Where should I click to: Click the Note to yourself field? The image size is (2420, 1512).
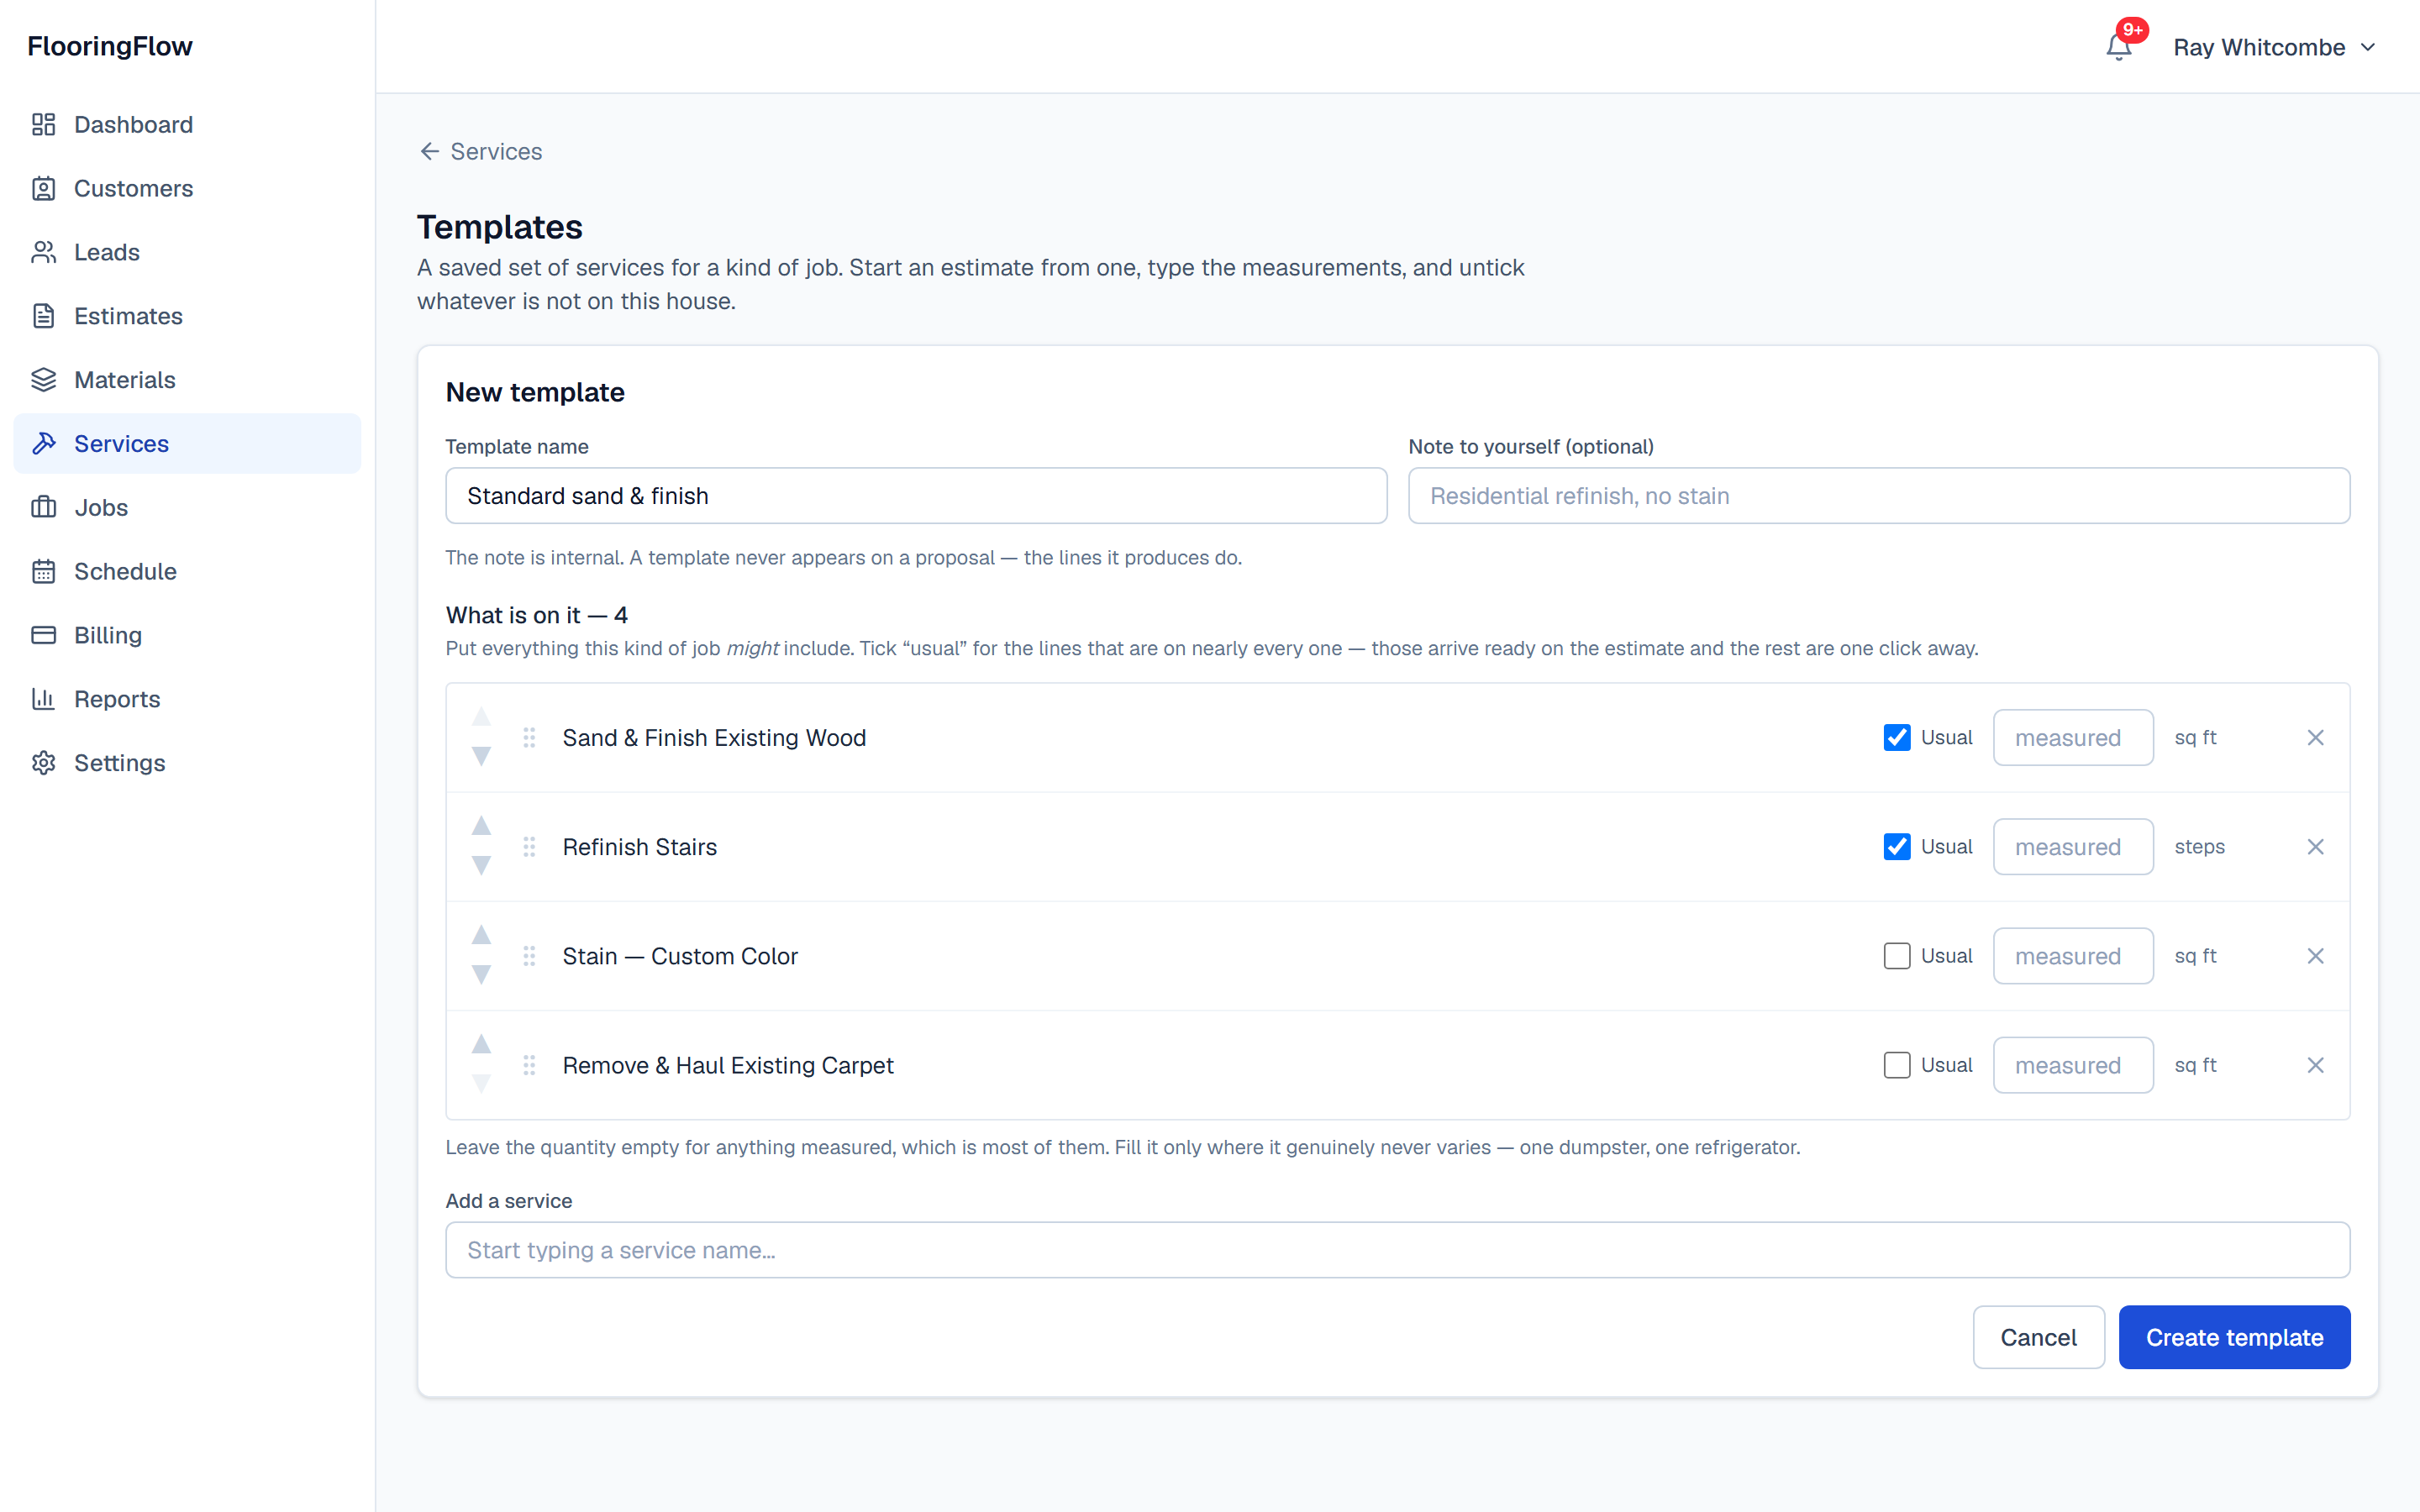click(1878, 495)
